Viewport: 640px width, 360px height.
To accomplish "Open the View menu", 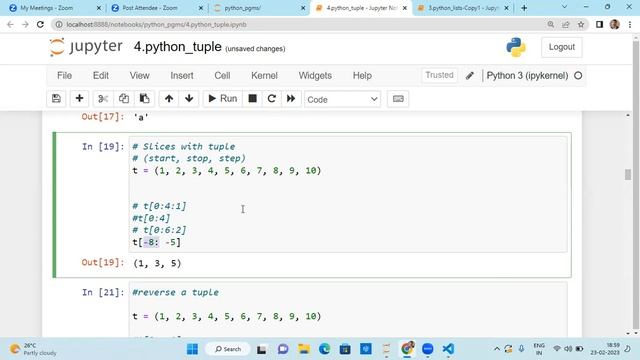I will point(140,76).
